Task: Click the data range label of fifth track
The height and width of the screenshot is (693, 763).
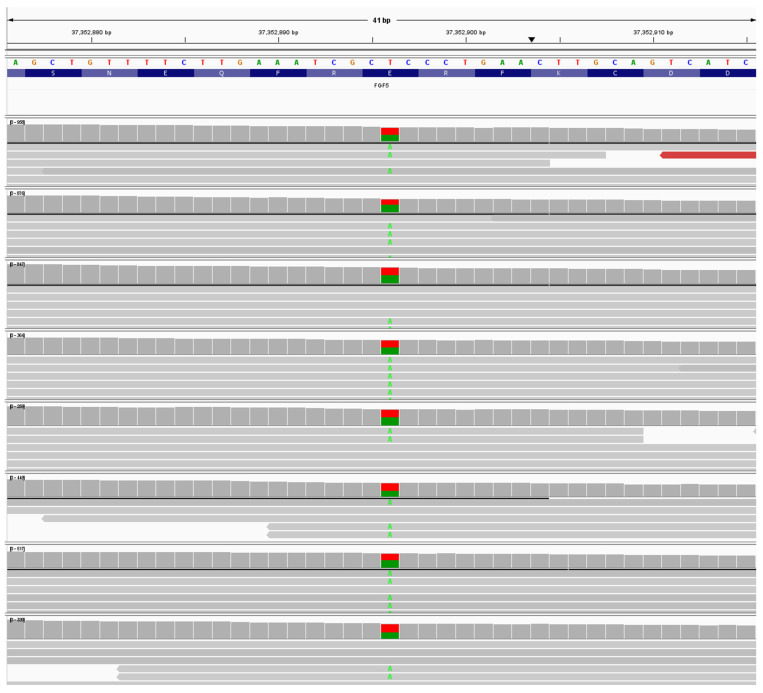Action: pos(17,407)
